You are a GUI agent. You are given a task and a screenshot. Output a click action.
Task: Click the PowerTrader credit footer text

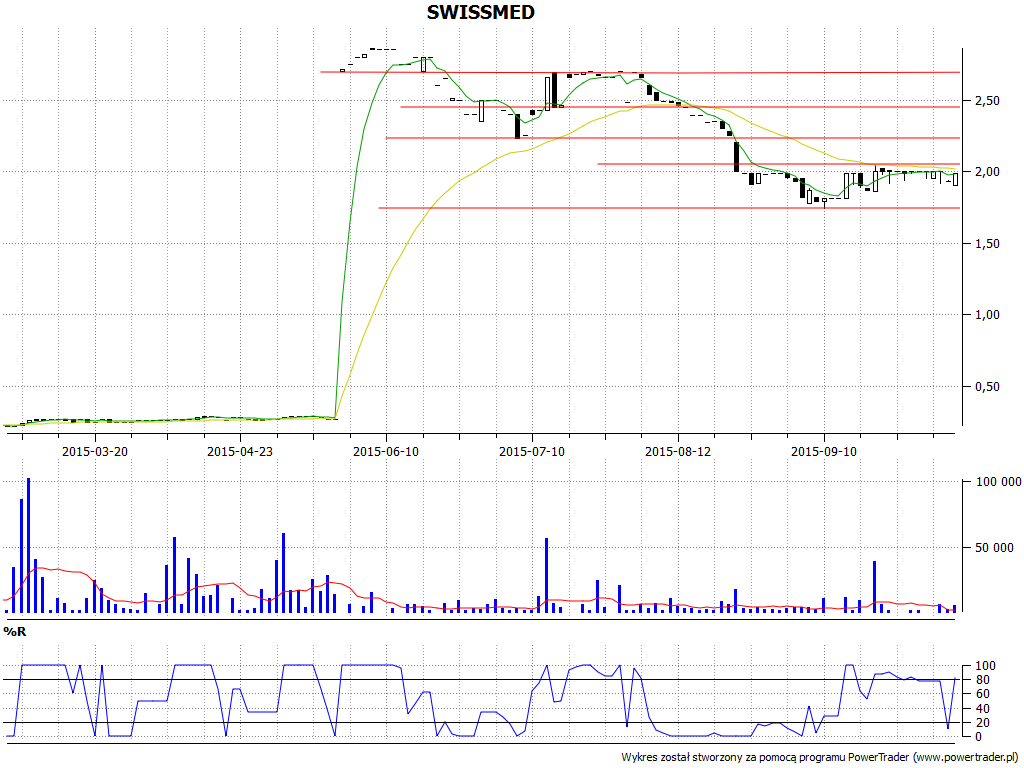[820, 758]
